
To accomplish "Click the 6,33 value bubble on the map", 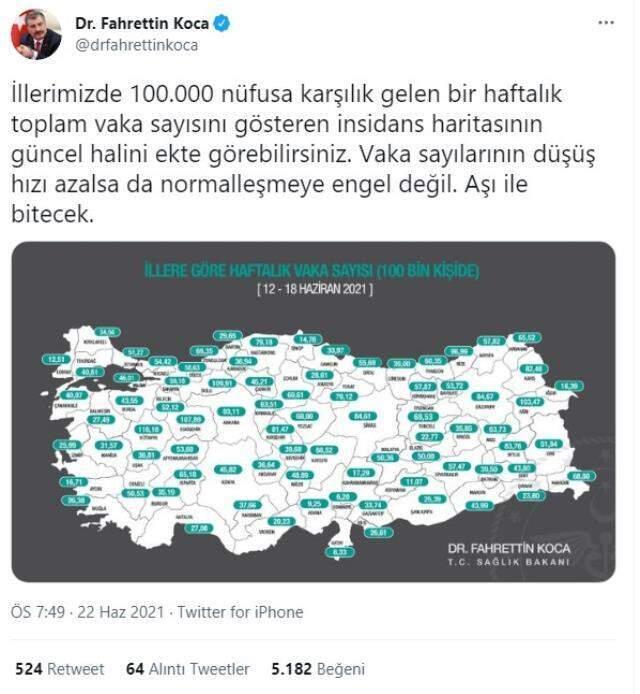I will click(x=342, y=551).
